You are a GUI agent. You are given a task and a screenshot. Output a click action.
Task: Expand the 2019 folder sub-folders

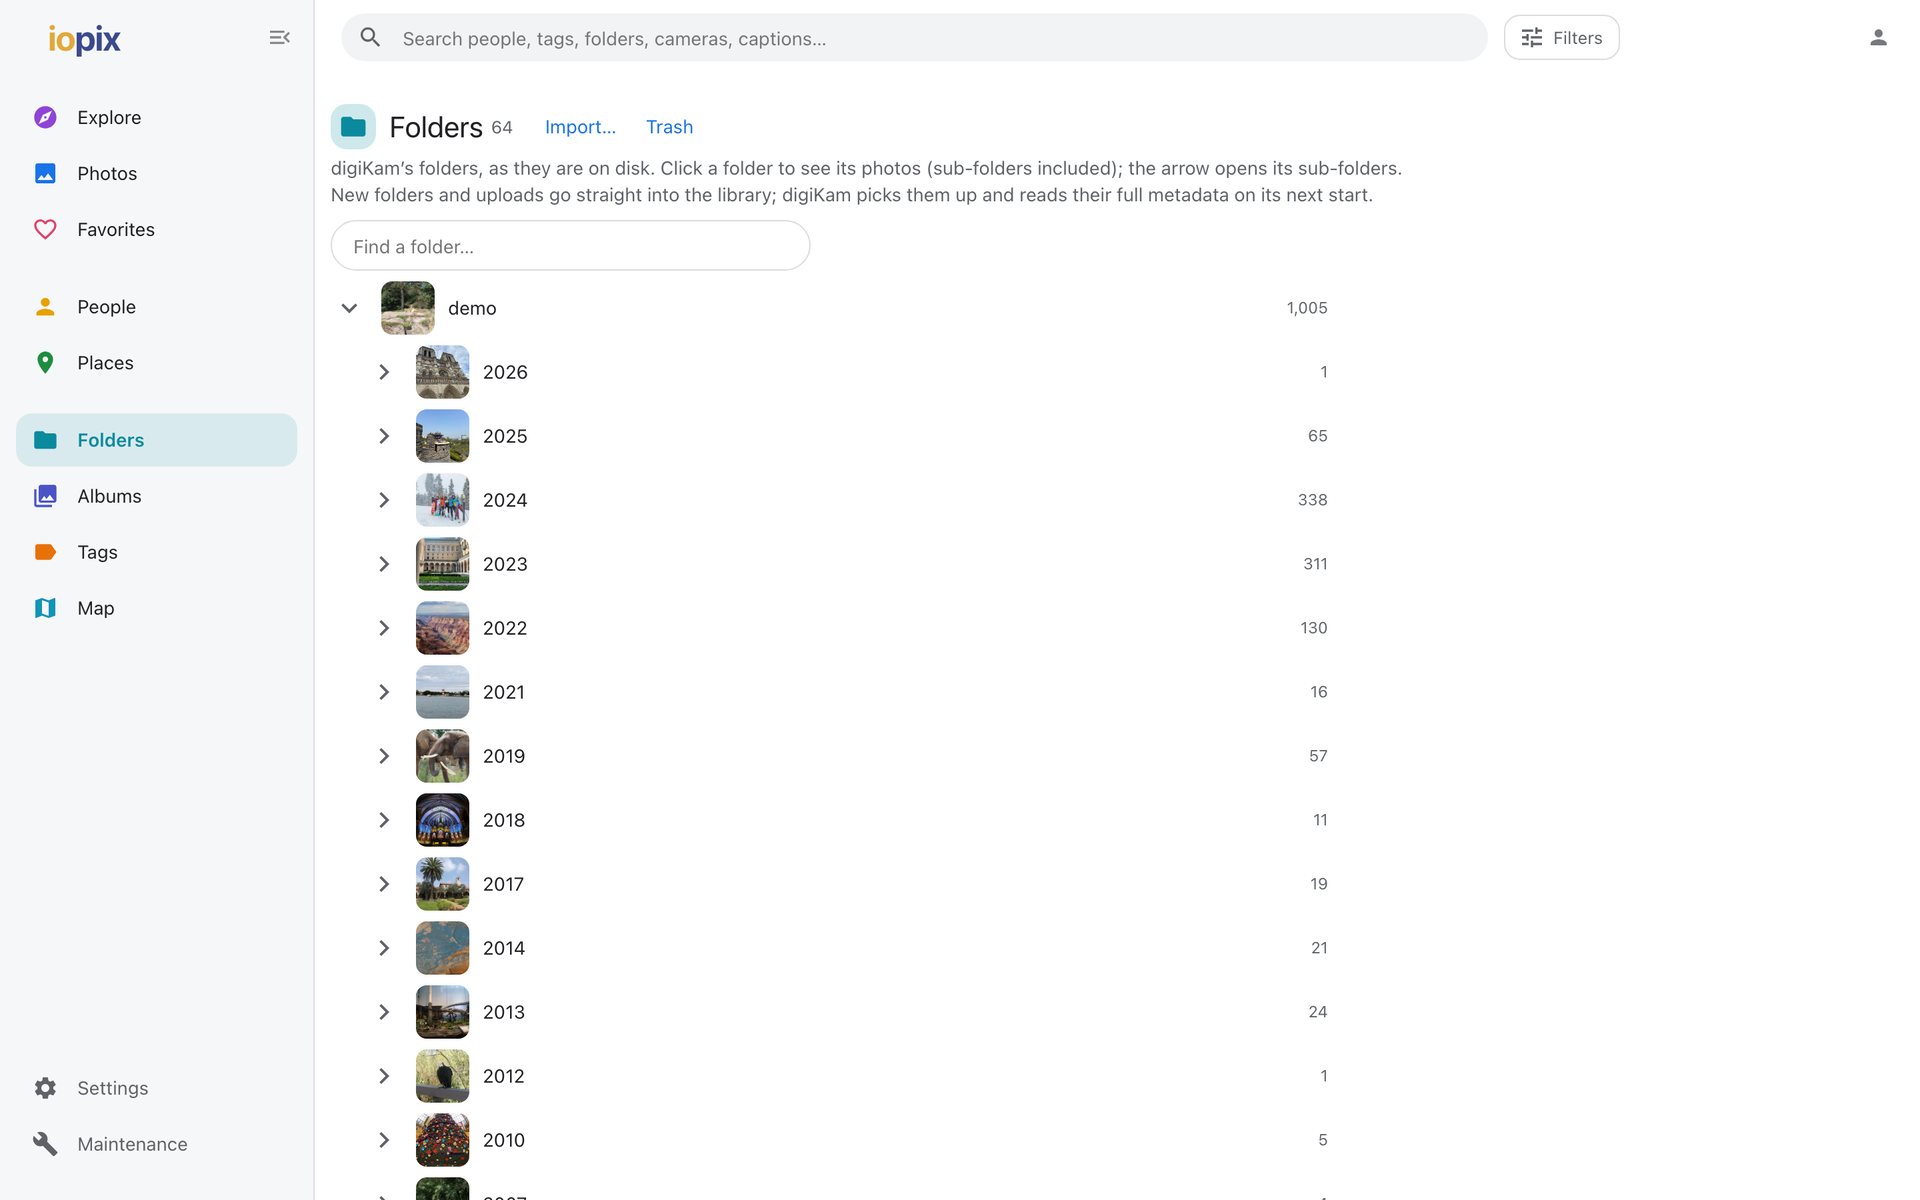[384, 756]
